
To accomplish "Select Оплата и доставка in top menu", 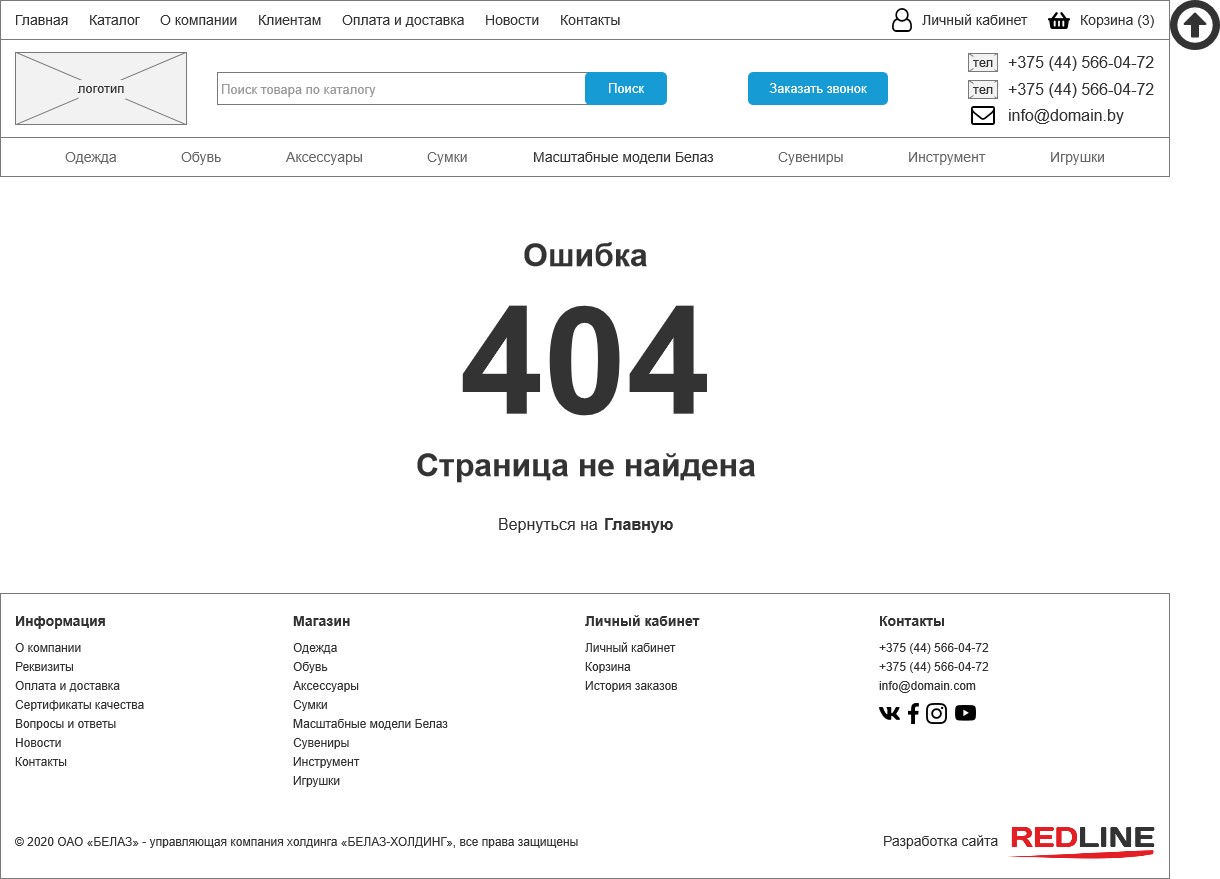I will coord(402,20).
